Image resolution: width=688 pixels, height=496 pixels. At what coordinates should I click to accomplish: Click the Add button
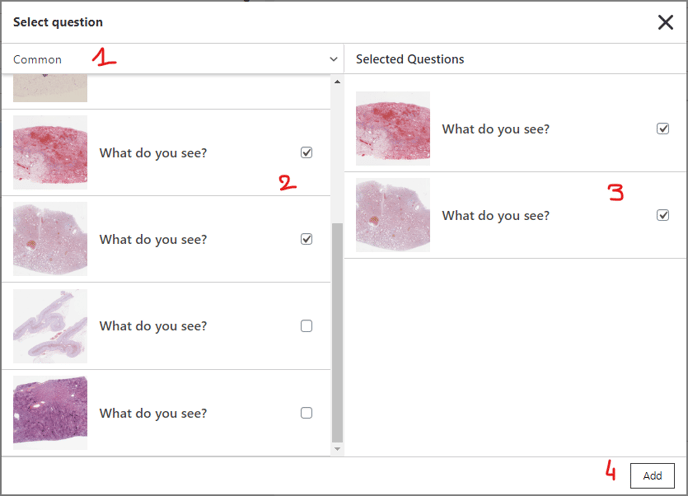[652, 475]
